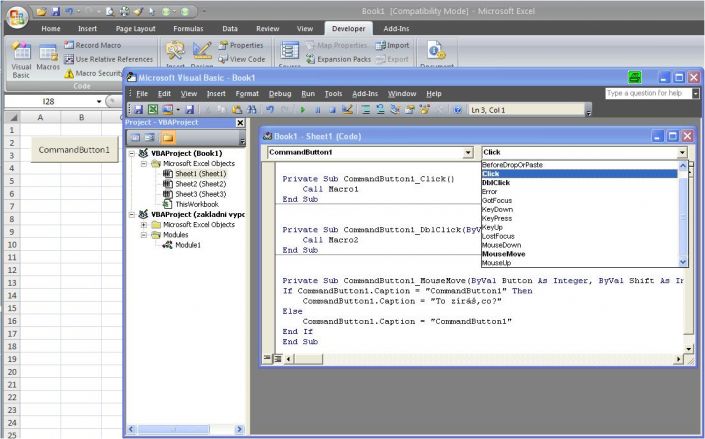The image size is (705, 439).
Task: Collapse Book1 Microsoft Excel Objects folder
Action: click(x=143, y=164)
